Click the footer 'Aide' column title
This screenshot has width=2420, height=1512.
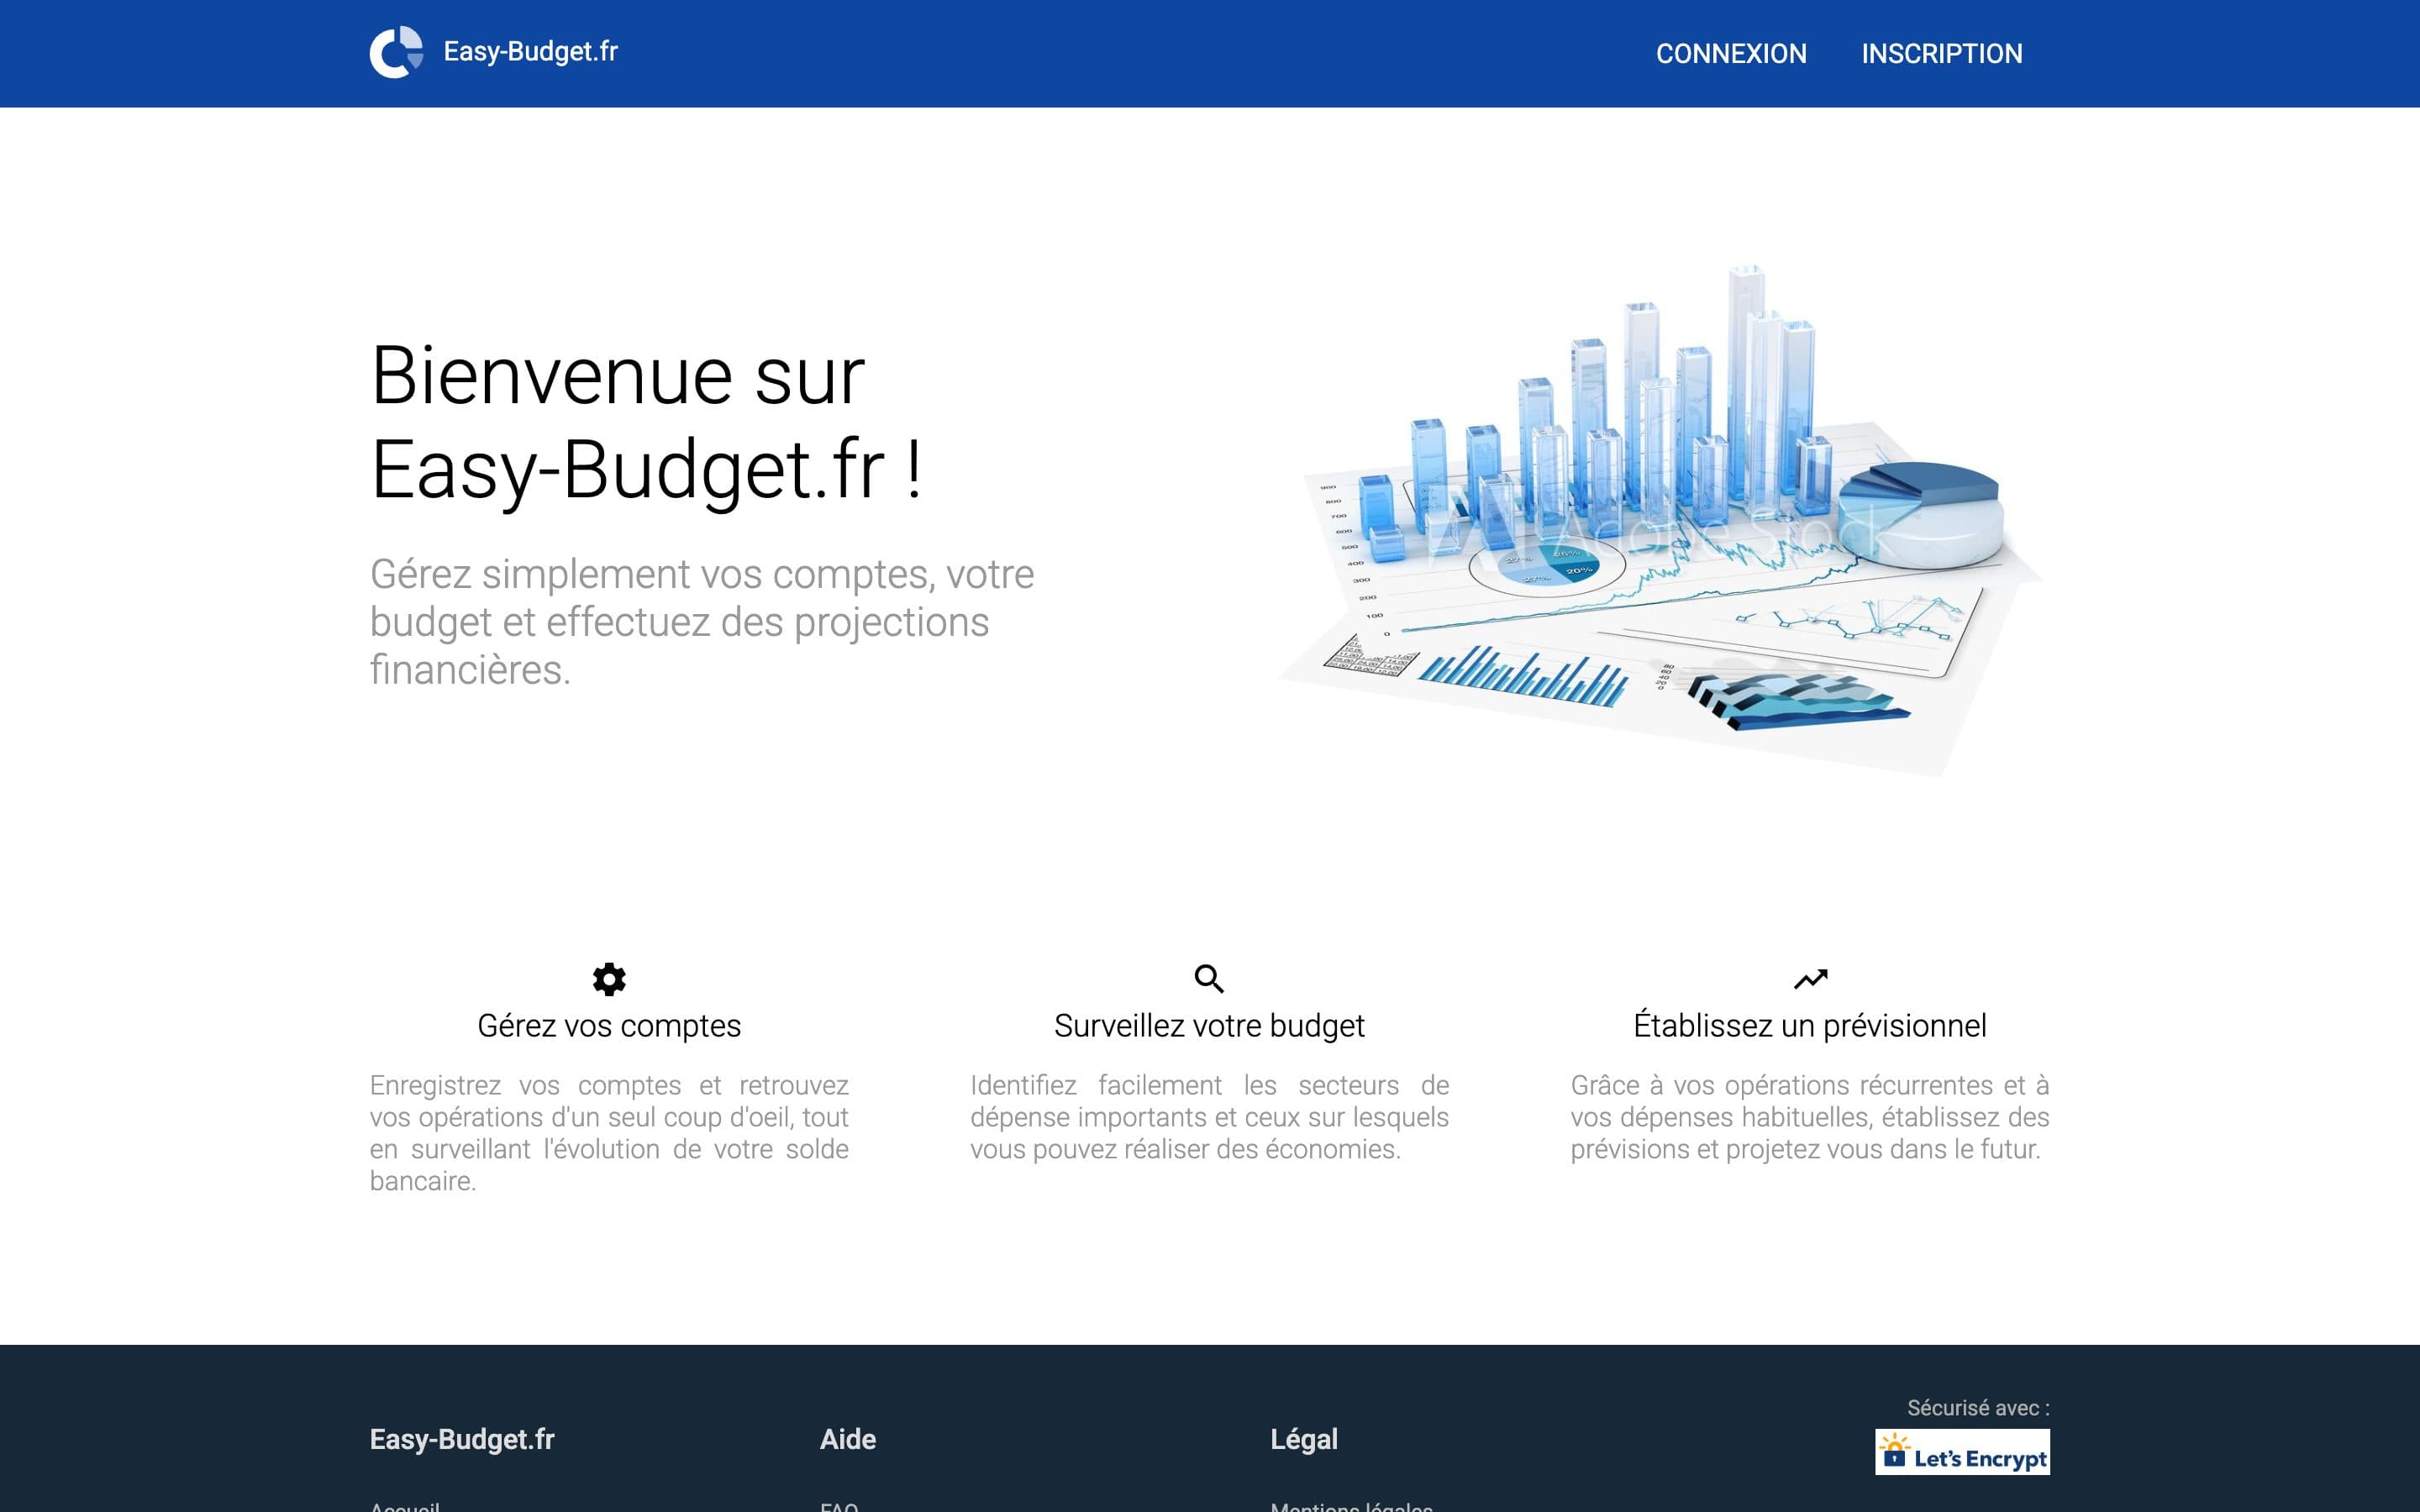coord(848,1439)
